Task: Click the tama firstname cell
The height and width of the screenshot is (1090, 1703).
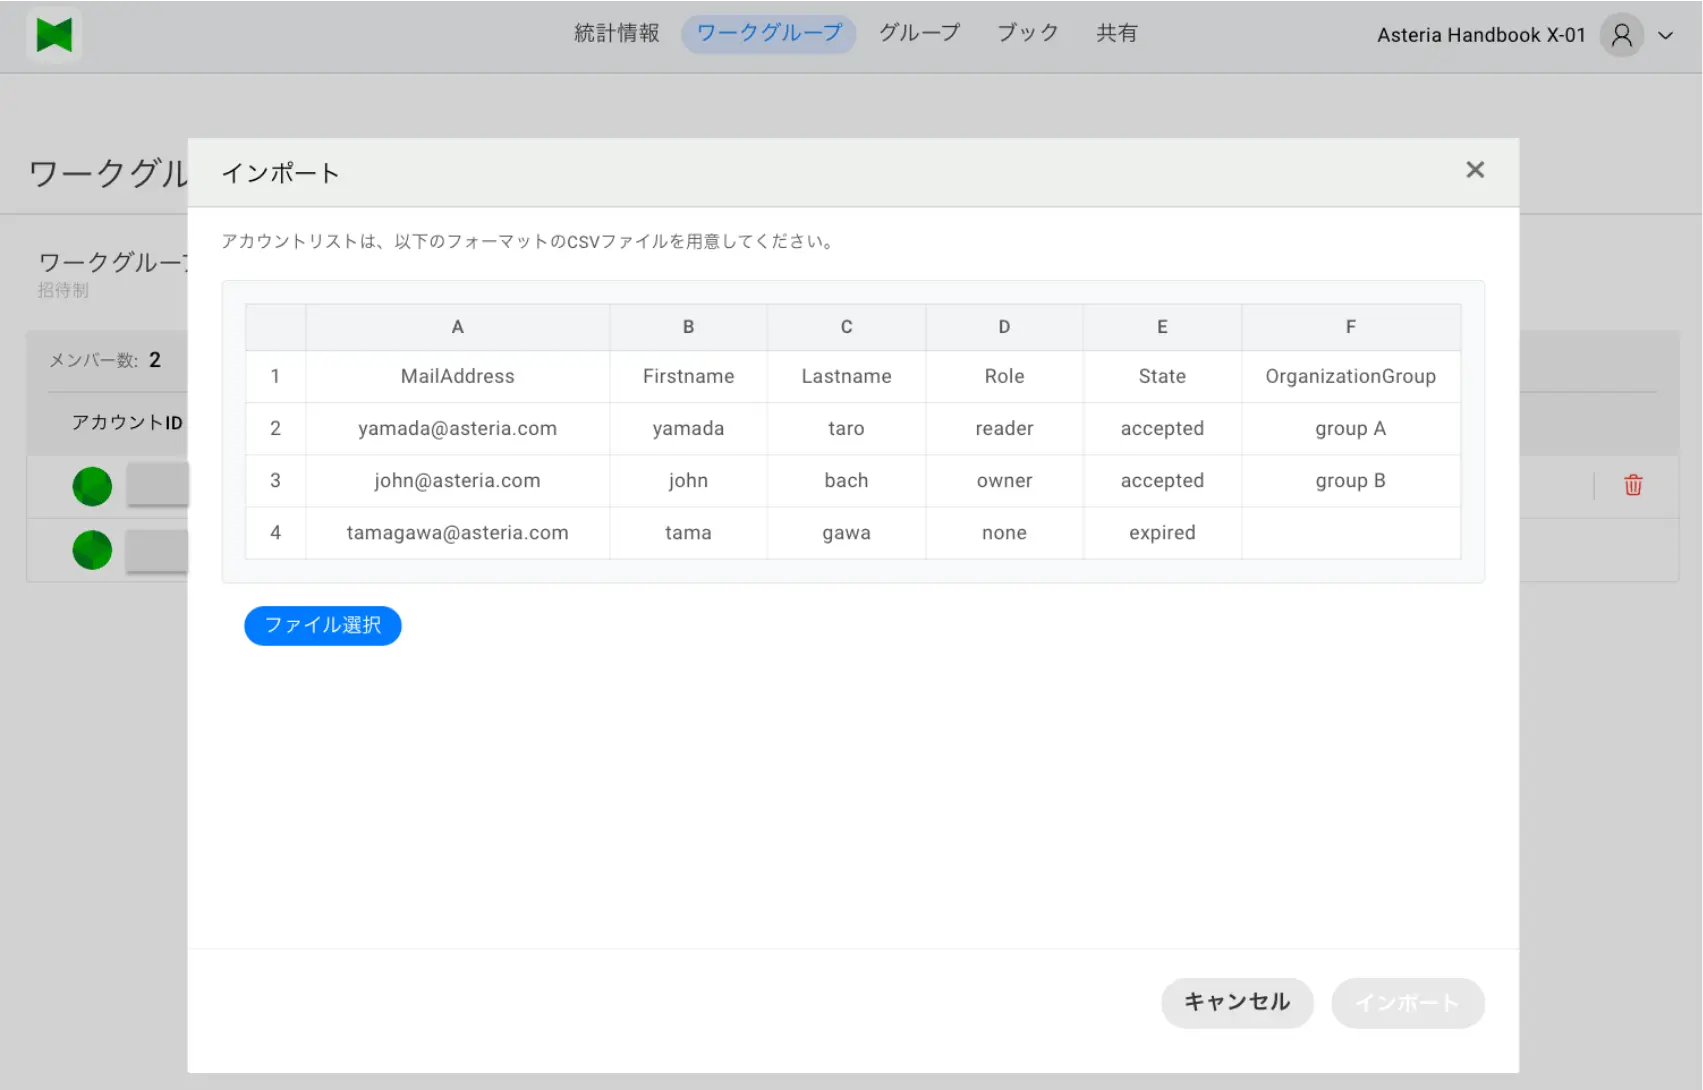Action: [688, 533]
